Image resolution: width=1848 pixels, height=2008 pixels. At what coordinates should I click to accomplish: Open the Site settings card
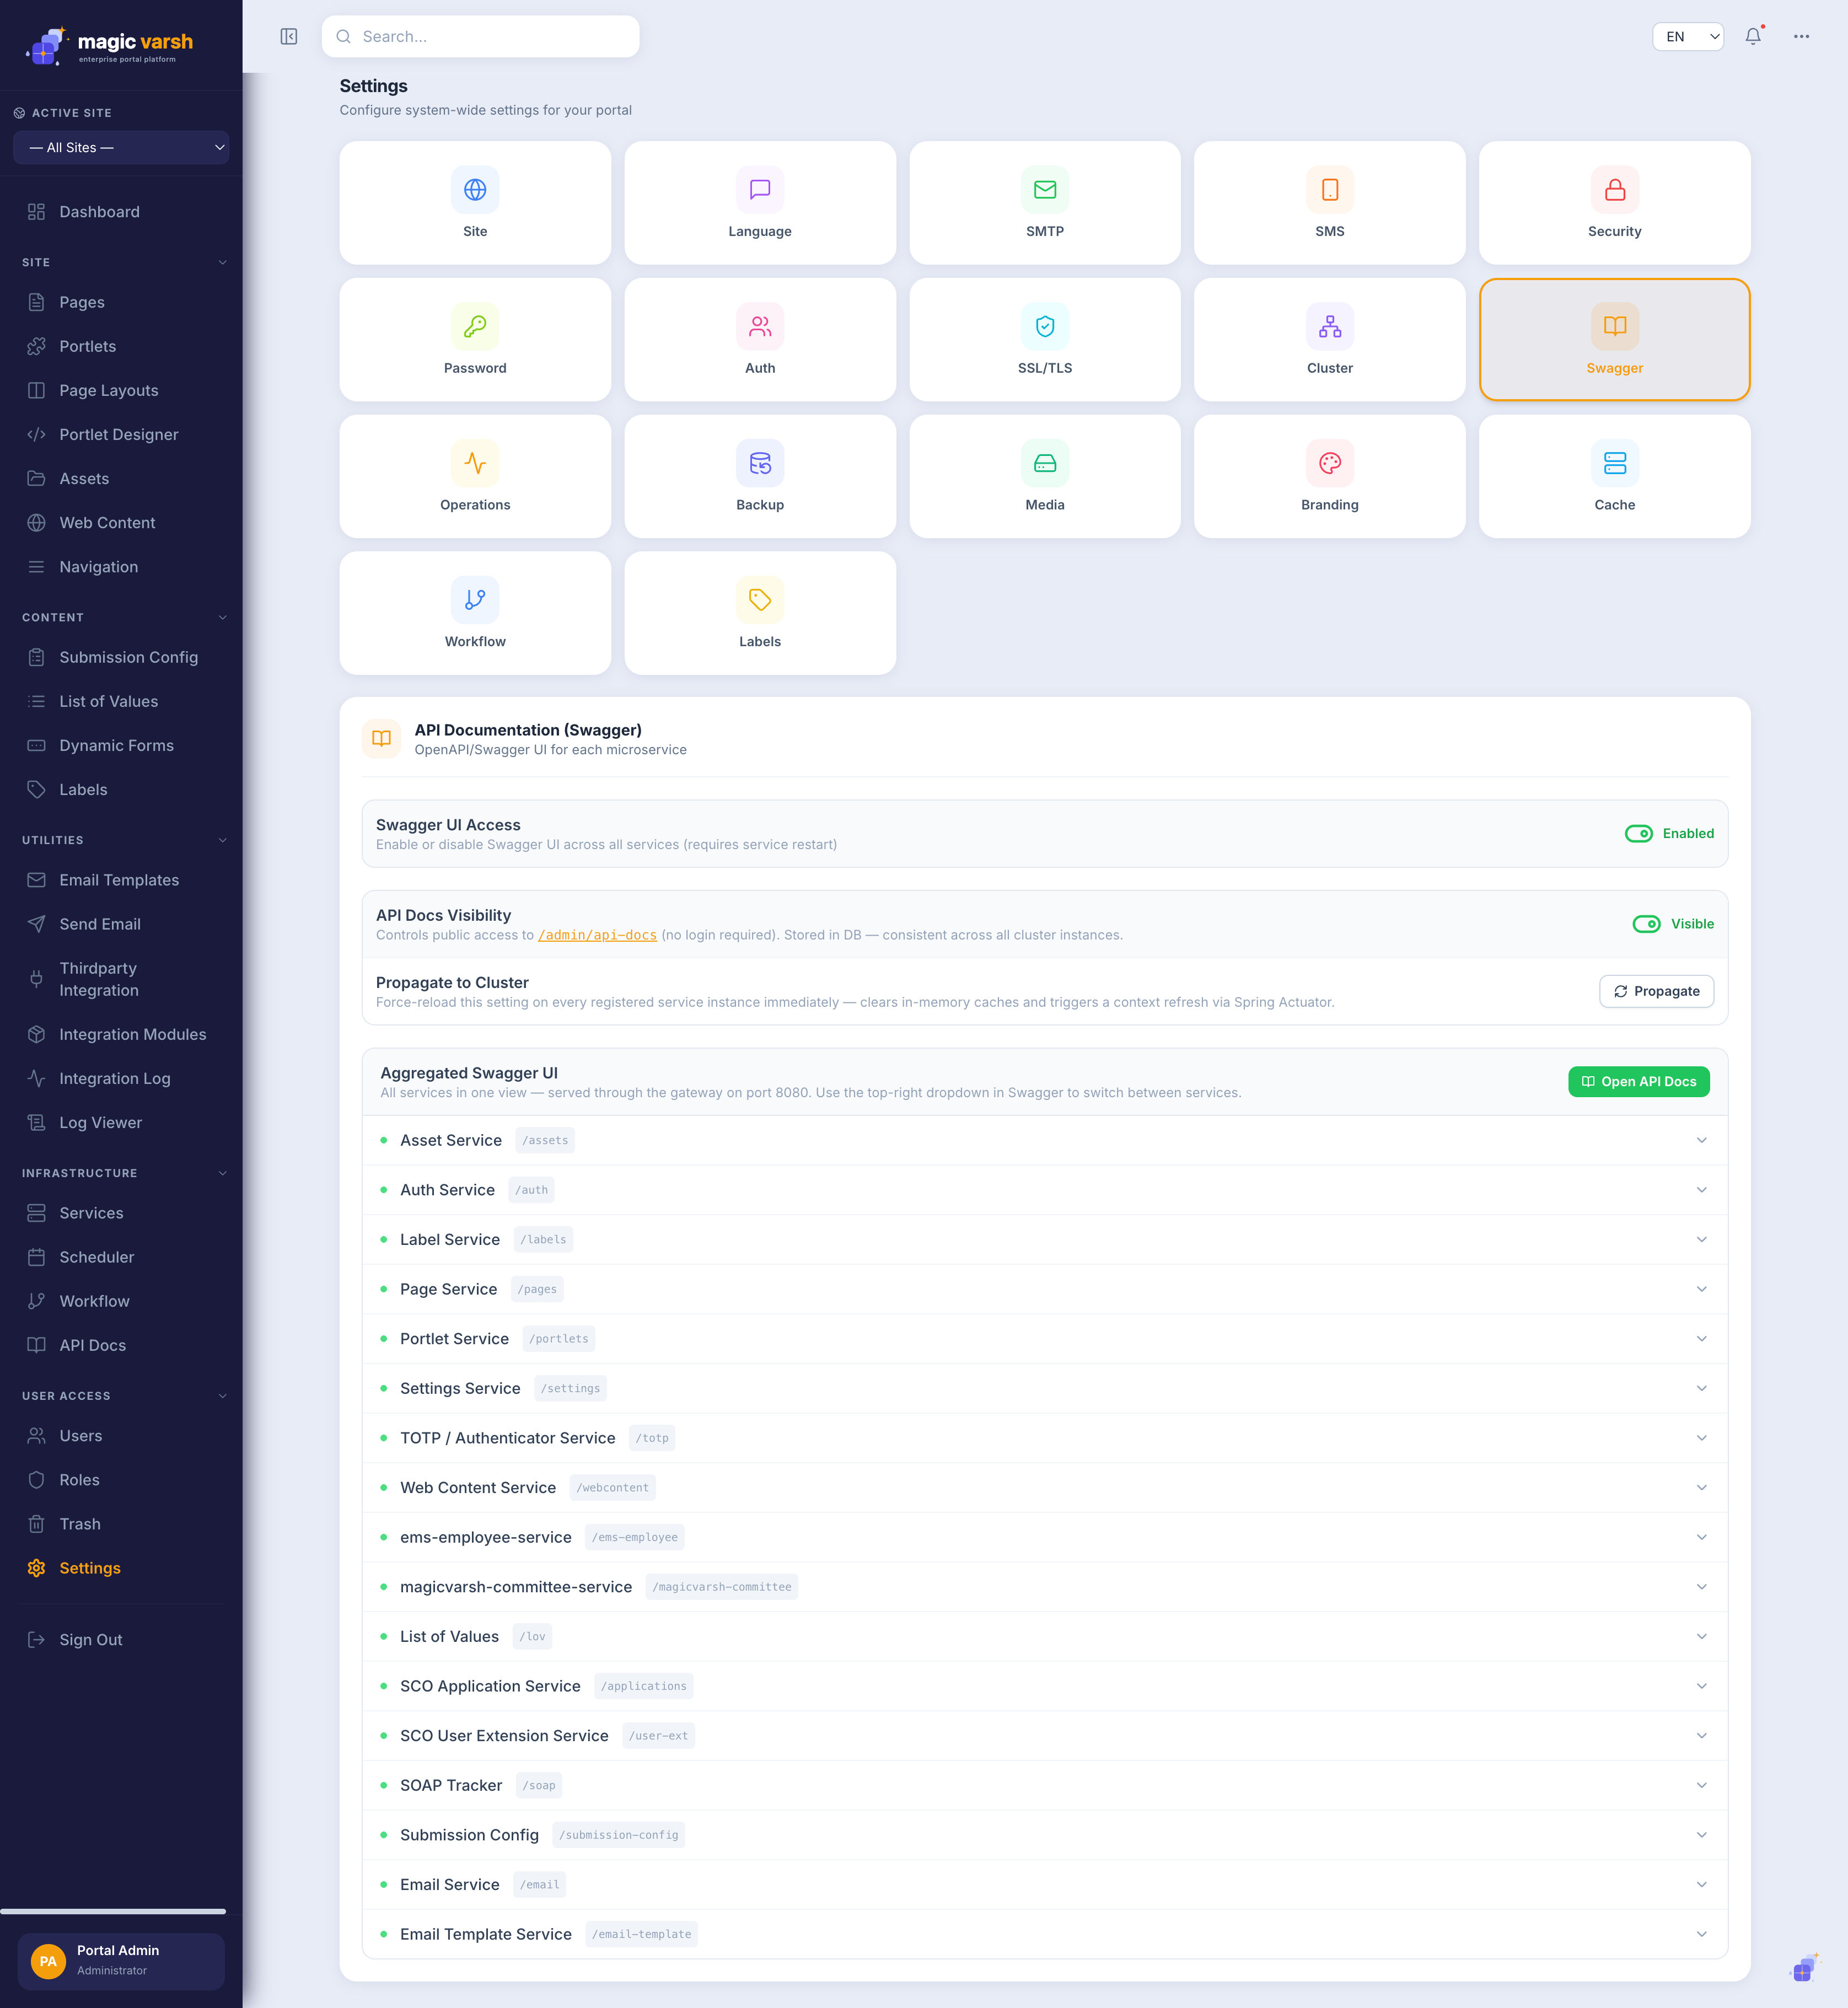(475, 203)
